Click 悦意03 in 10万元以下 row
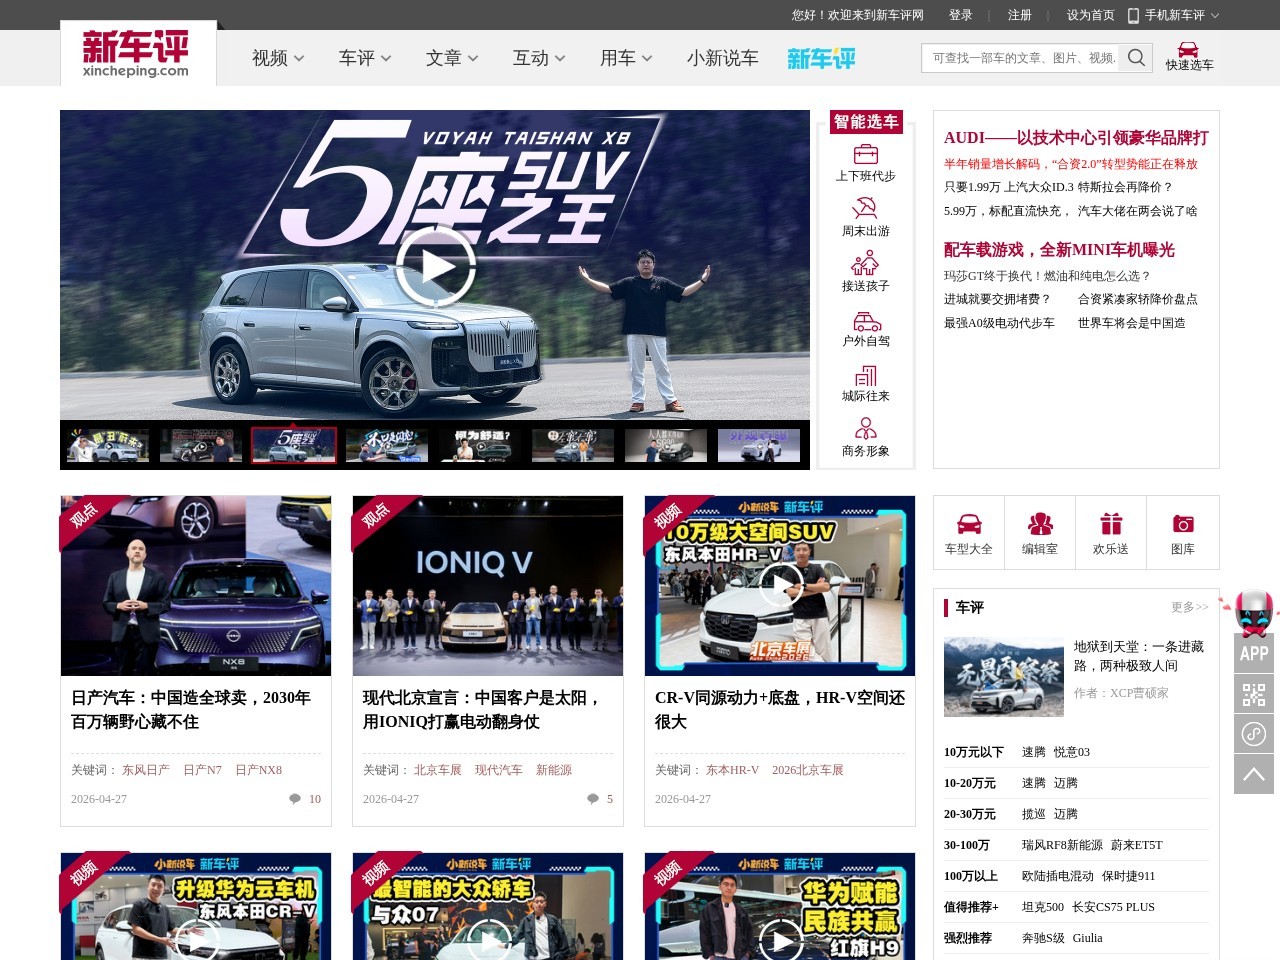 [x=1072, y=752]
